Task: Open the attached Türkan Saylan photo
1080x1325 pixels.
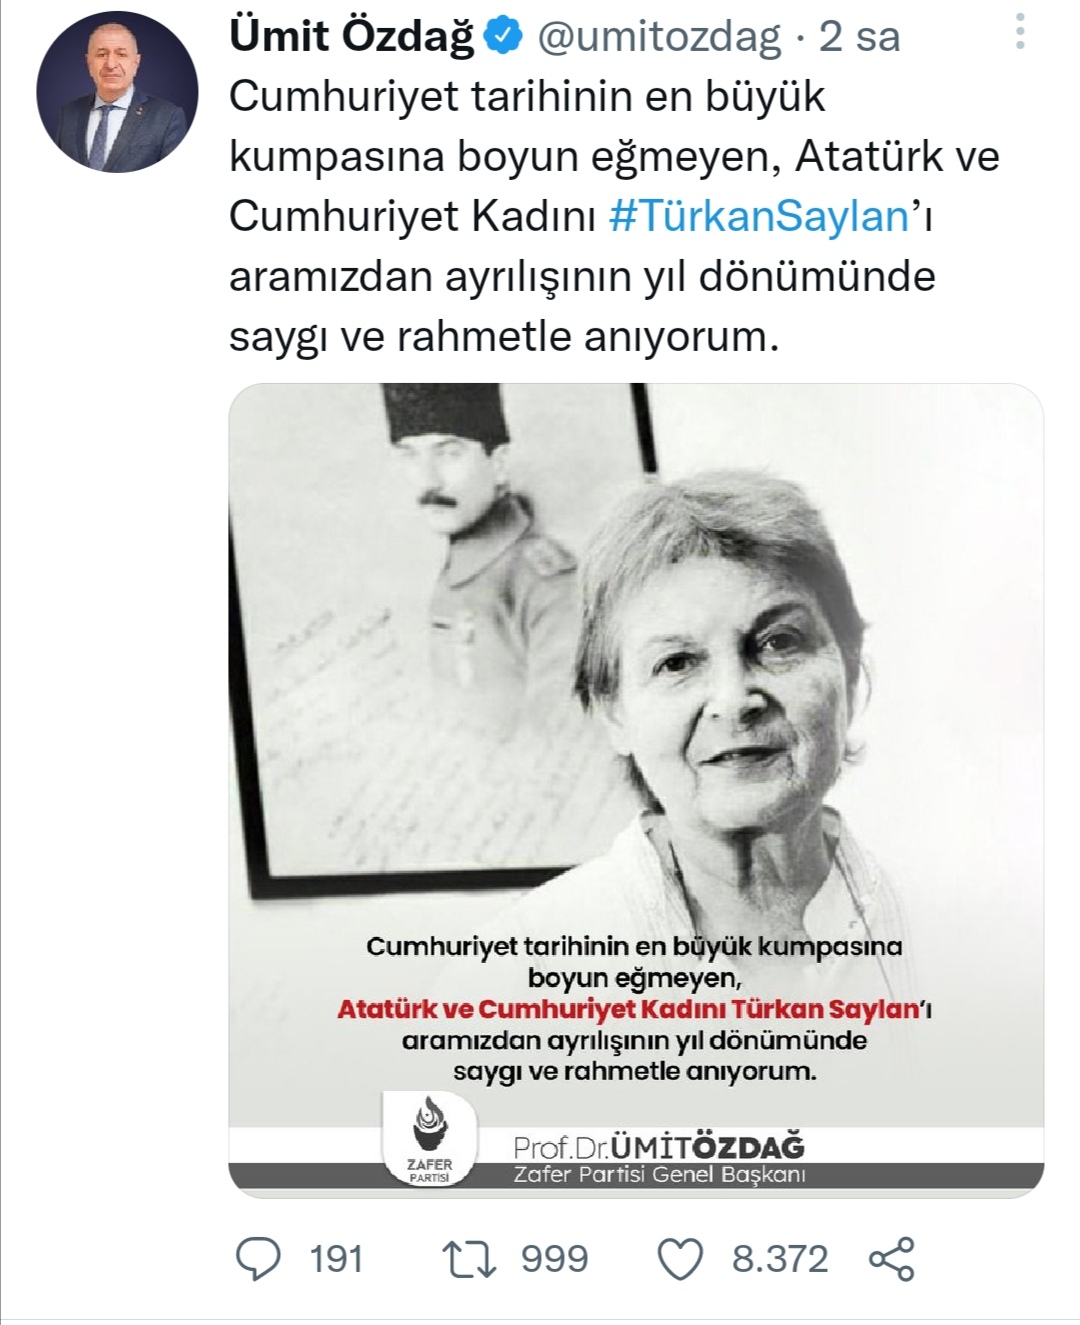Action: pos(636,790)
